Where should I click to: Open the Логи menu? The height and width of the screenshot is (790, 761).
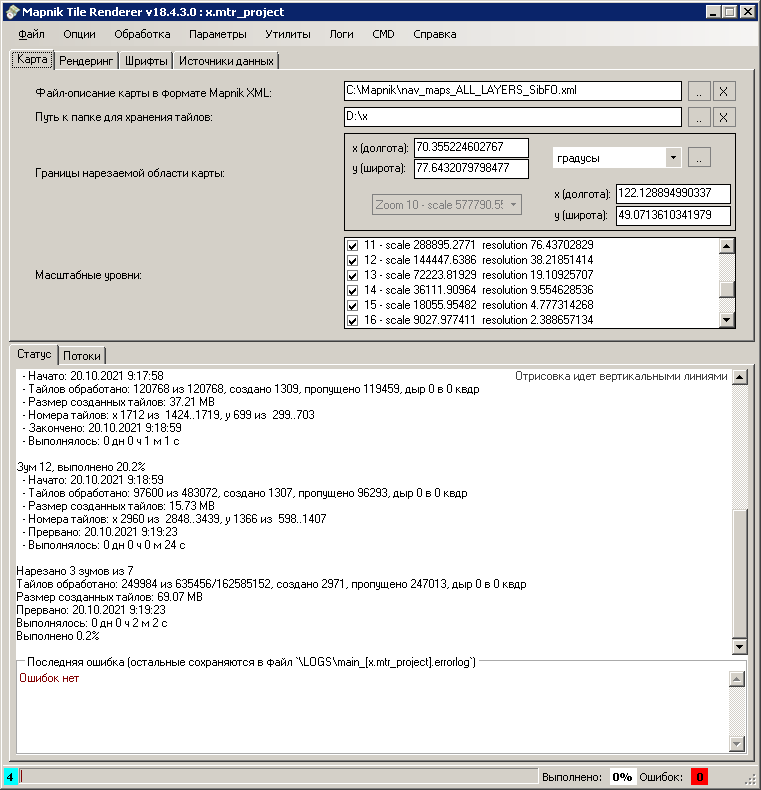pyautogui.click(x=341, y=34)
